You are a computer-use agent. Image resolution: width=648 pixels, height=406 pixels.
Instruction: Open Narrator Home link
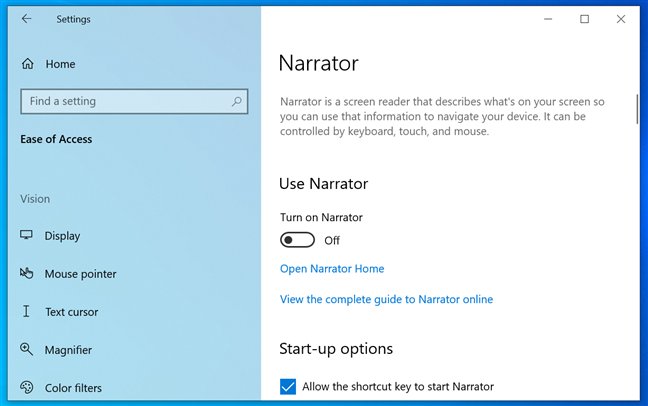[332, 269]
